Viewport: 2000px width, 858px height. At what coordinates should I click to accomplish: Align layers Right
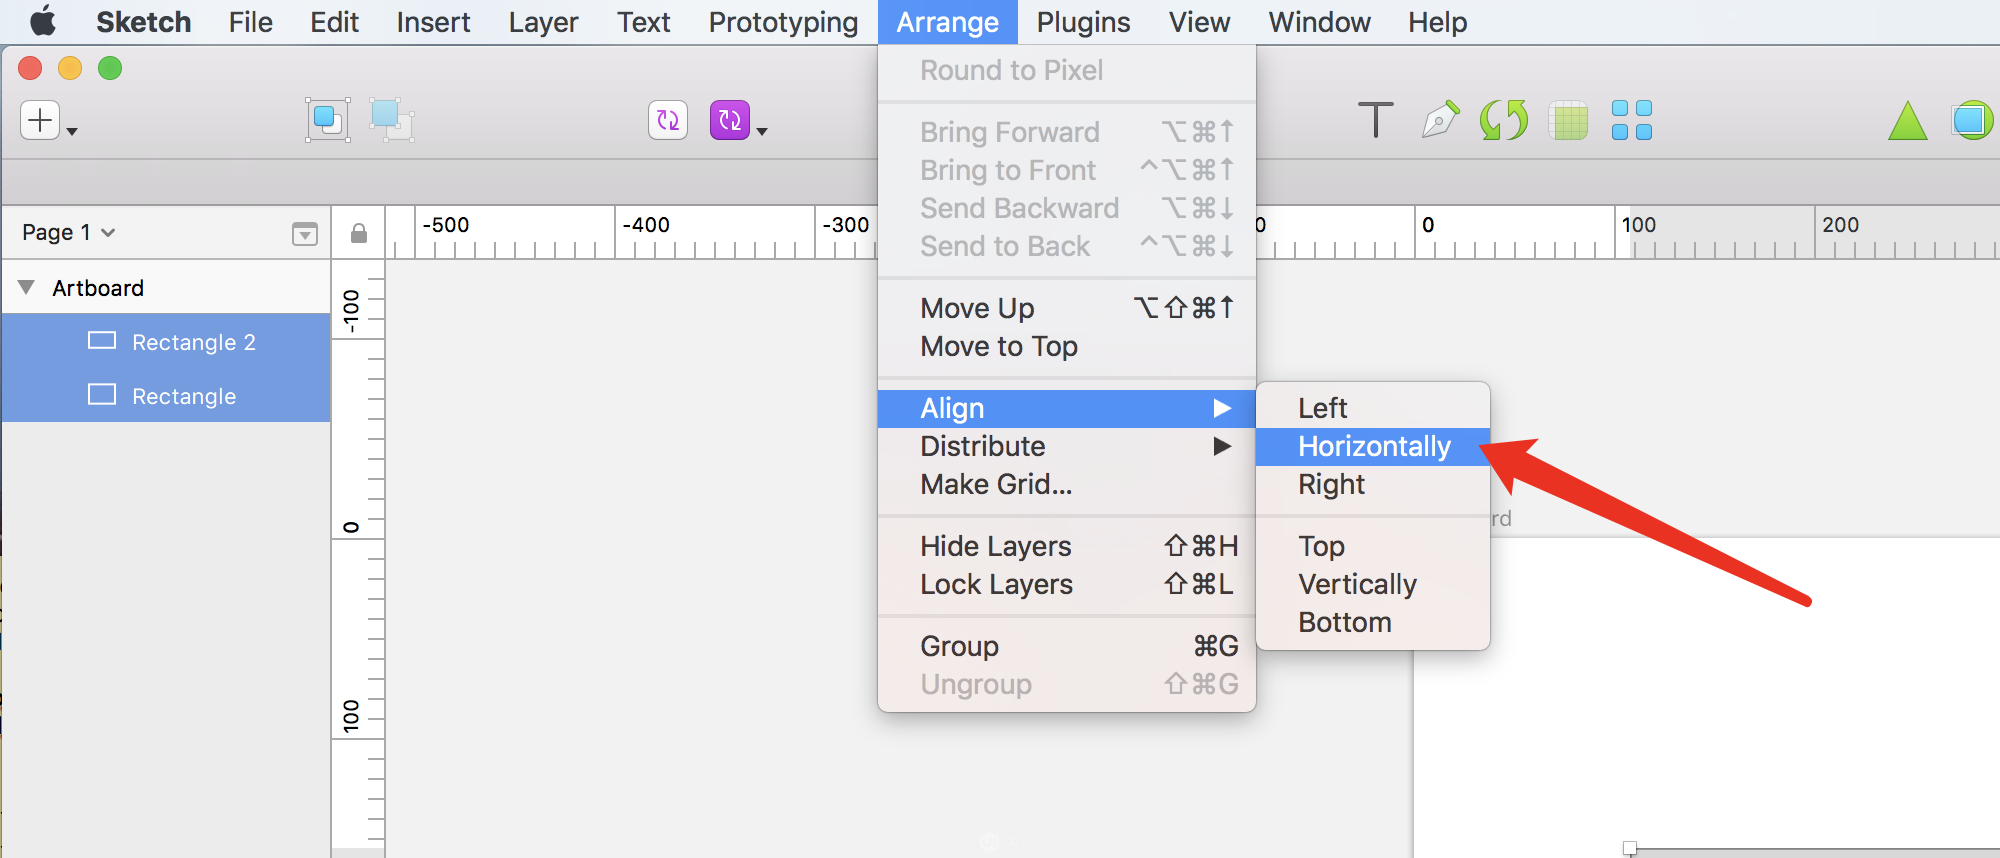pos(1372,484)
